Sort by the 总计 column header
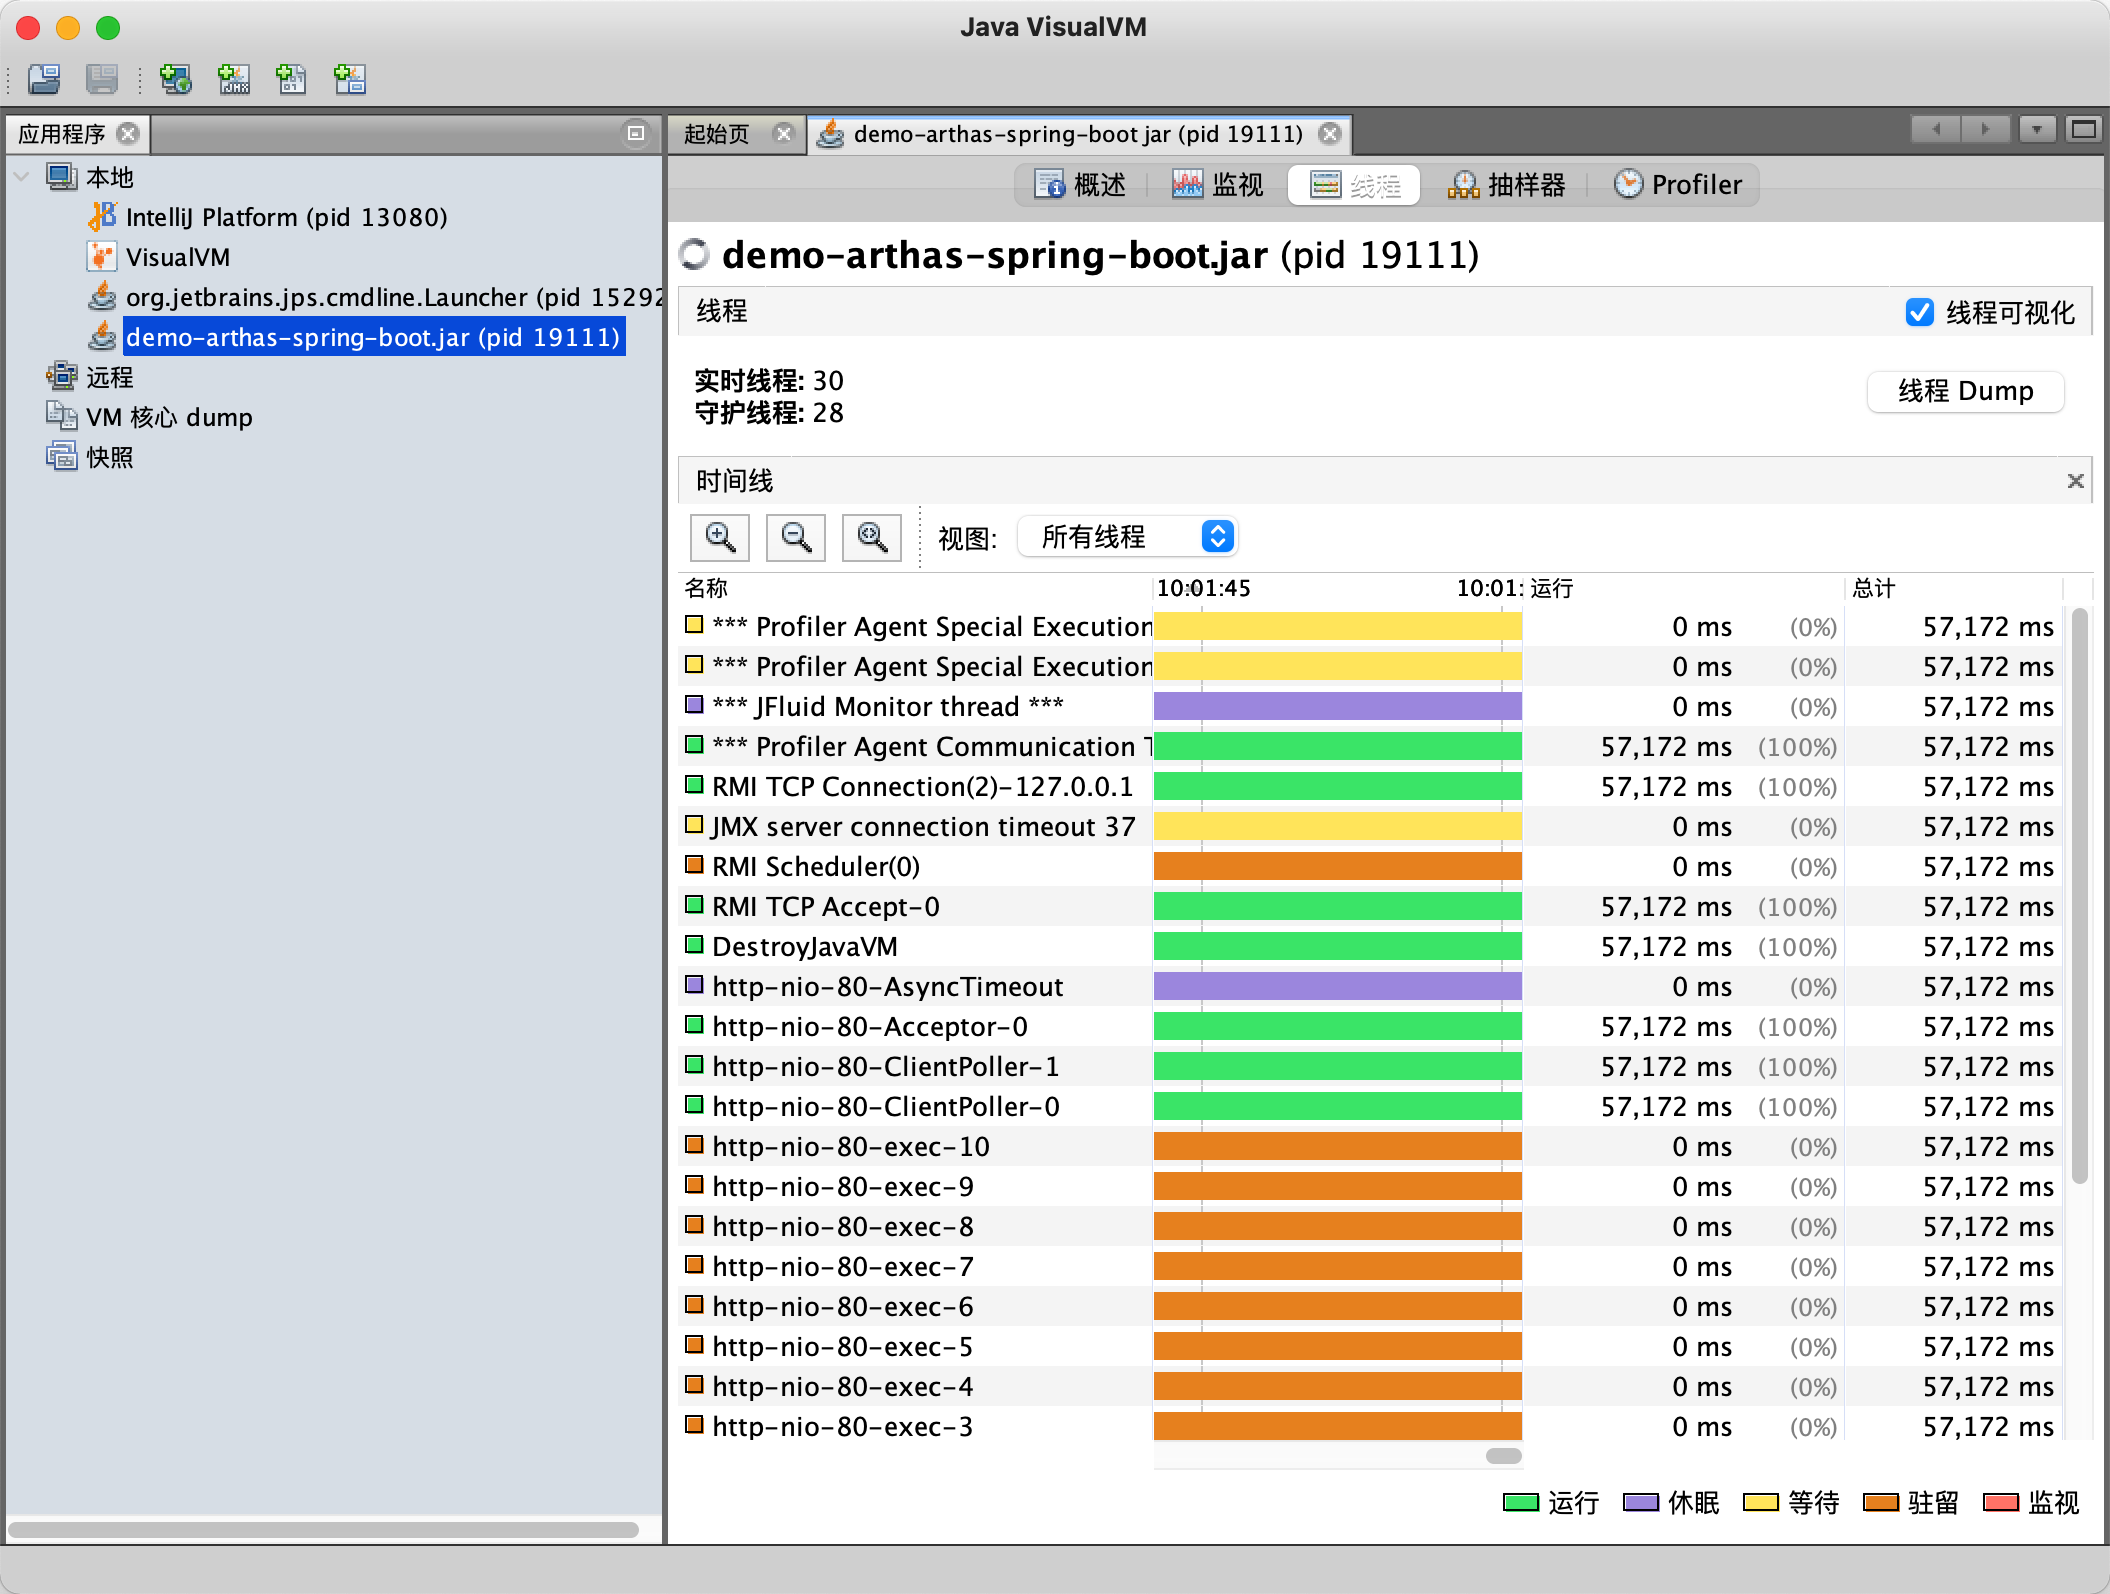Viewport: 2110px width, 1594px height. tap(1953, 588)
